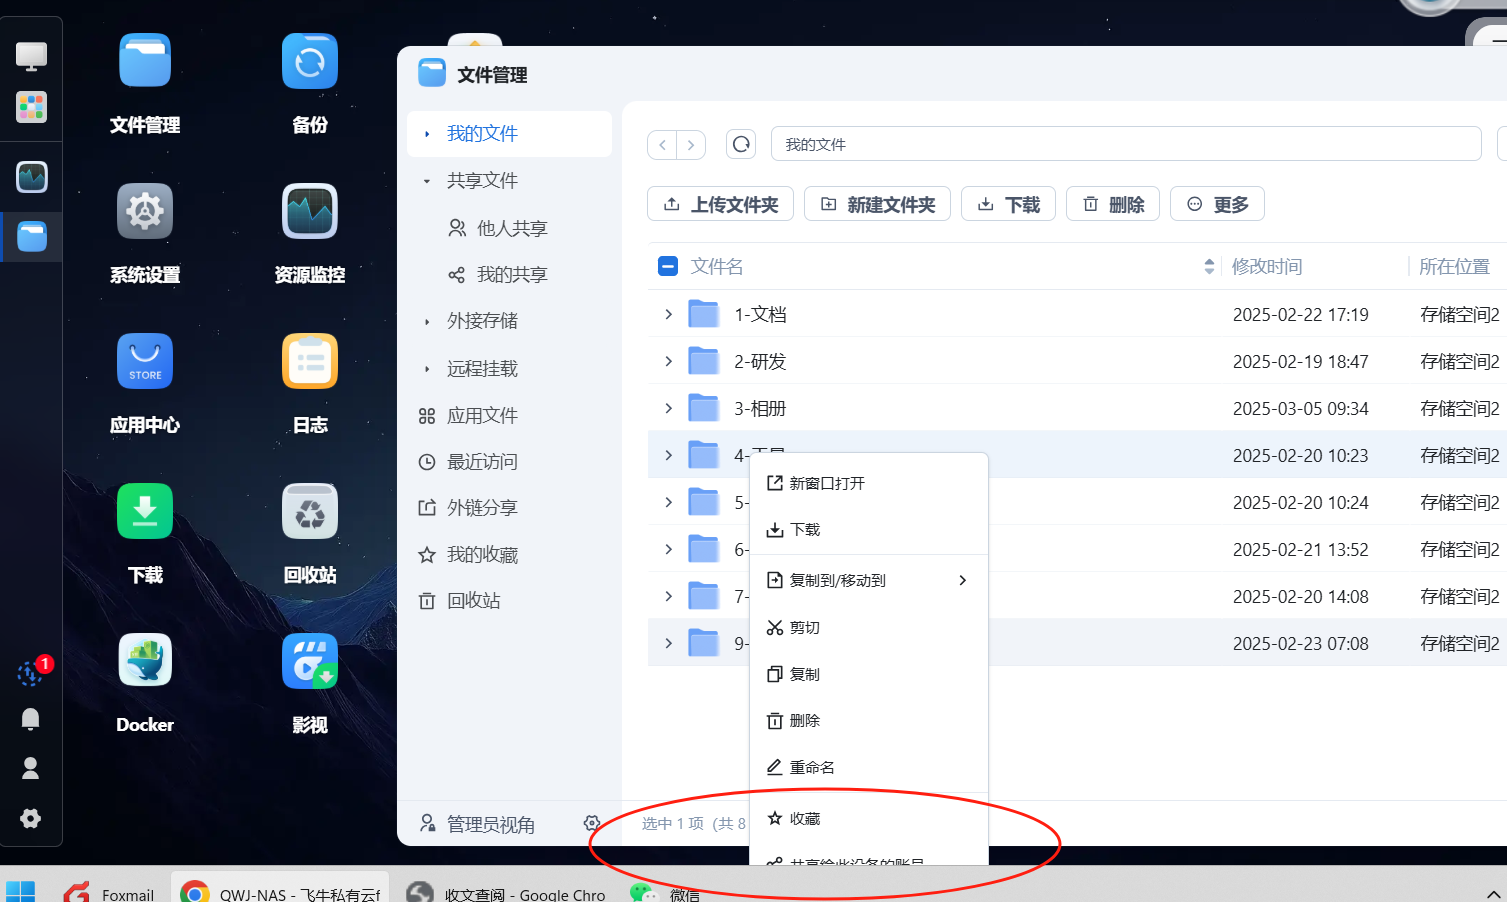Screen dimensions: 1507x902
Task: Select file manager icon in left dock
Action: (31, 237)
